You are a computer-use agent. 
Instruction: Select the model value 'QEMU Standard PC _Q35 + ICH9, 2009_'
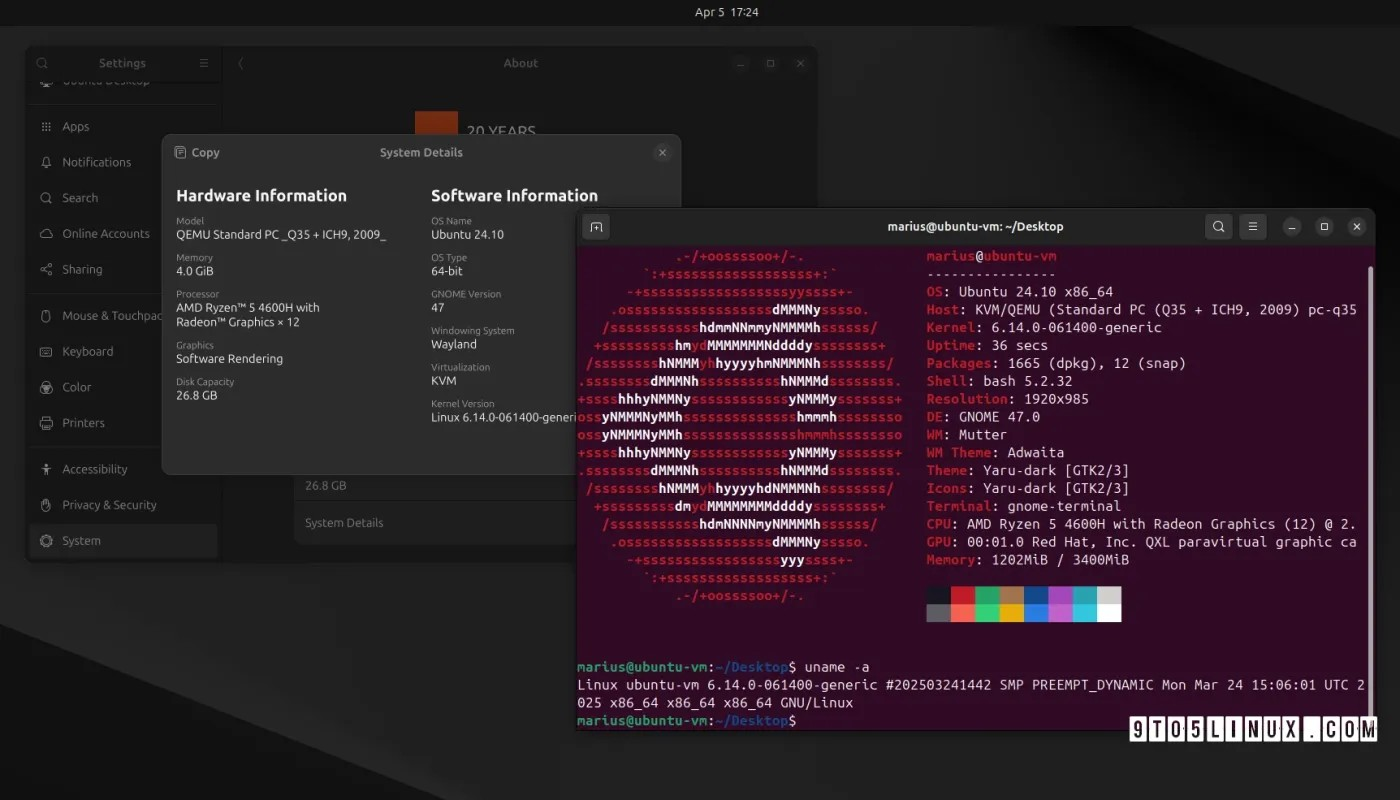tap(281, 235)
